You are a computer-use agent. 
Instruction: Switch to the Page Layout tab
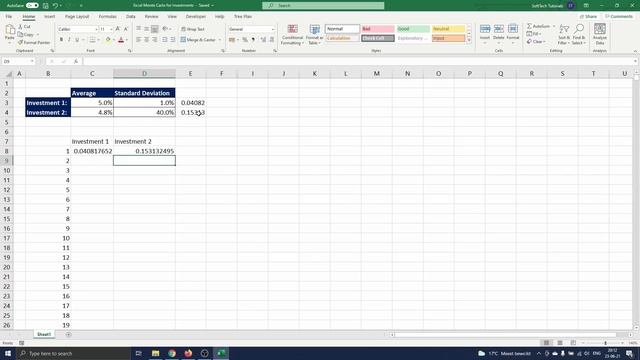(x=77, y=16)
